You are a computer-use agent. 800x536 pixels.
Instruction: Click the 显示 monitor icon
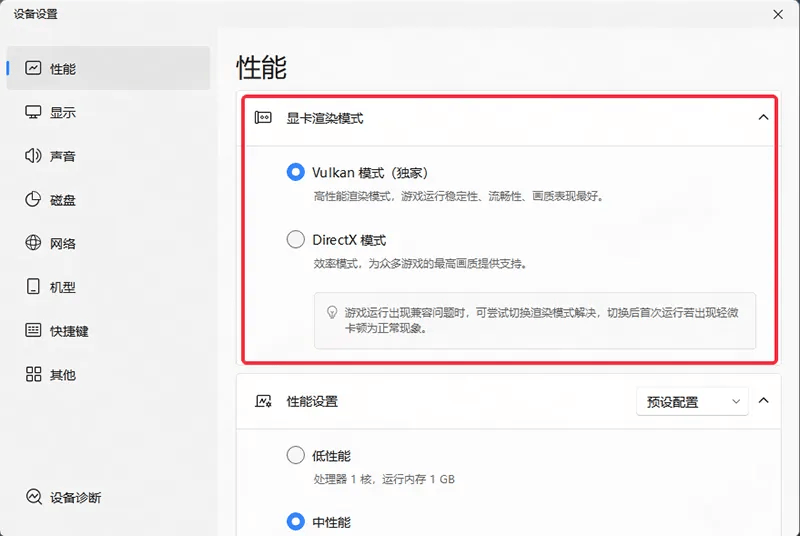34,113
